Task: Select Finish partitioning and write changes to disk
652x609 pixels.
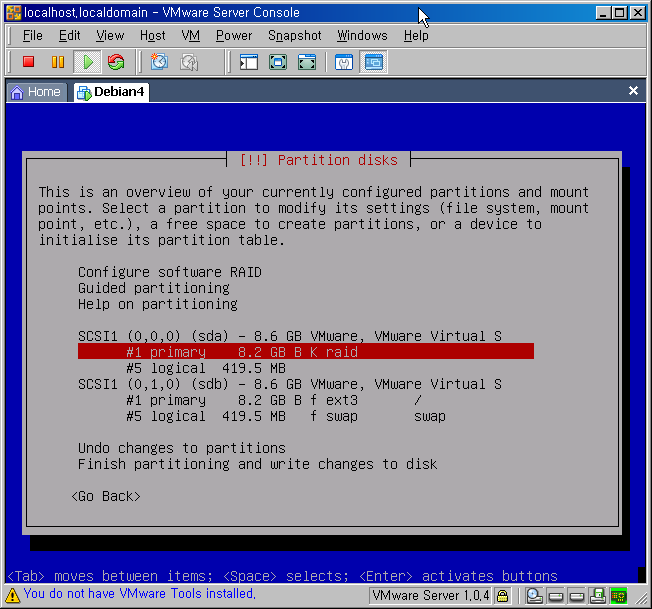Action: click(x=257, y=464)
